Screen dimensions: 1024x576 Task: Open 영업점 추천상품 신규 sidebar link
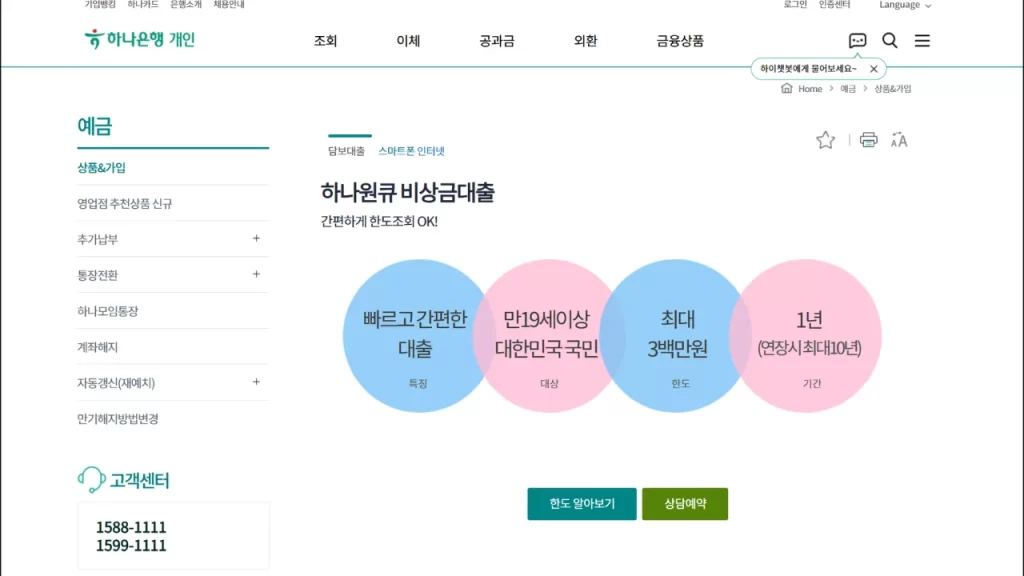(x=125, y=204)
